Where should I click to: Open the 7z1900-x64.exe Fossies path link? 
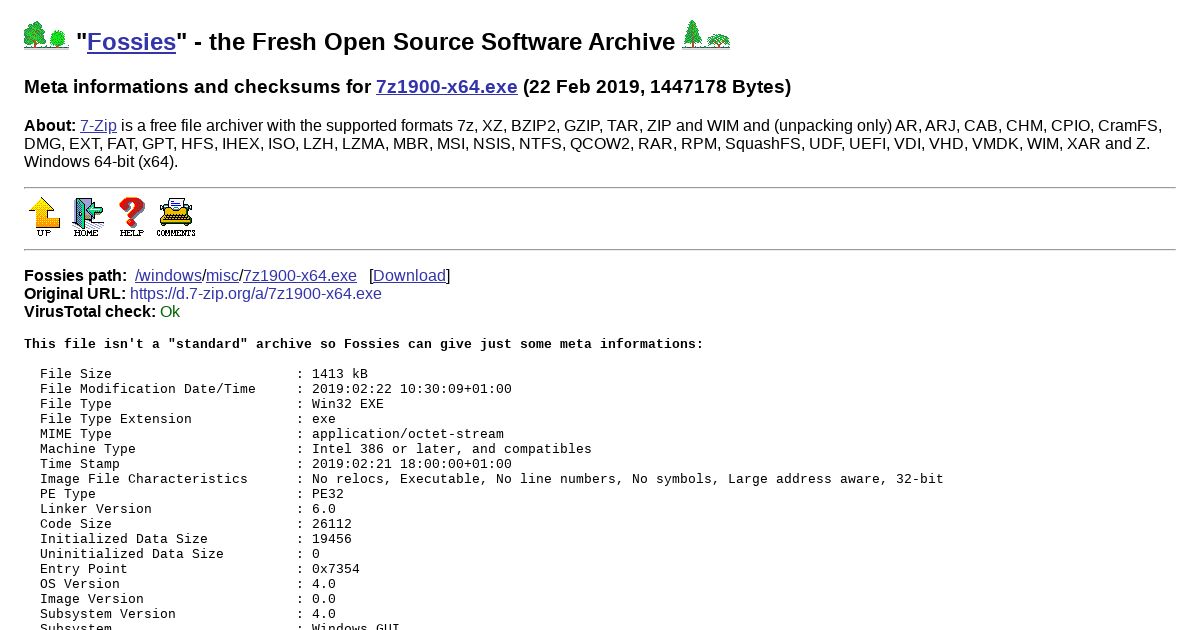tap(300, 276)
